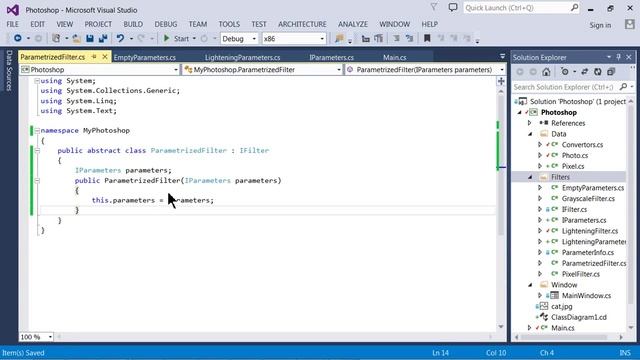Click the New Project toolbar icon
640x360 pixels.
click(x=56, y=38)
